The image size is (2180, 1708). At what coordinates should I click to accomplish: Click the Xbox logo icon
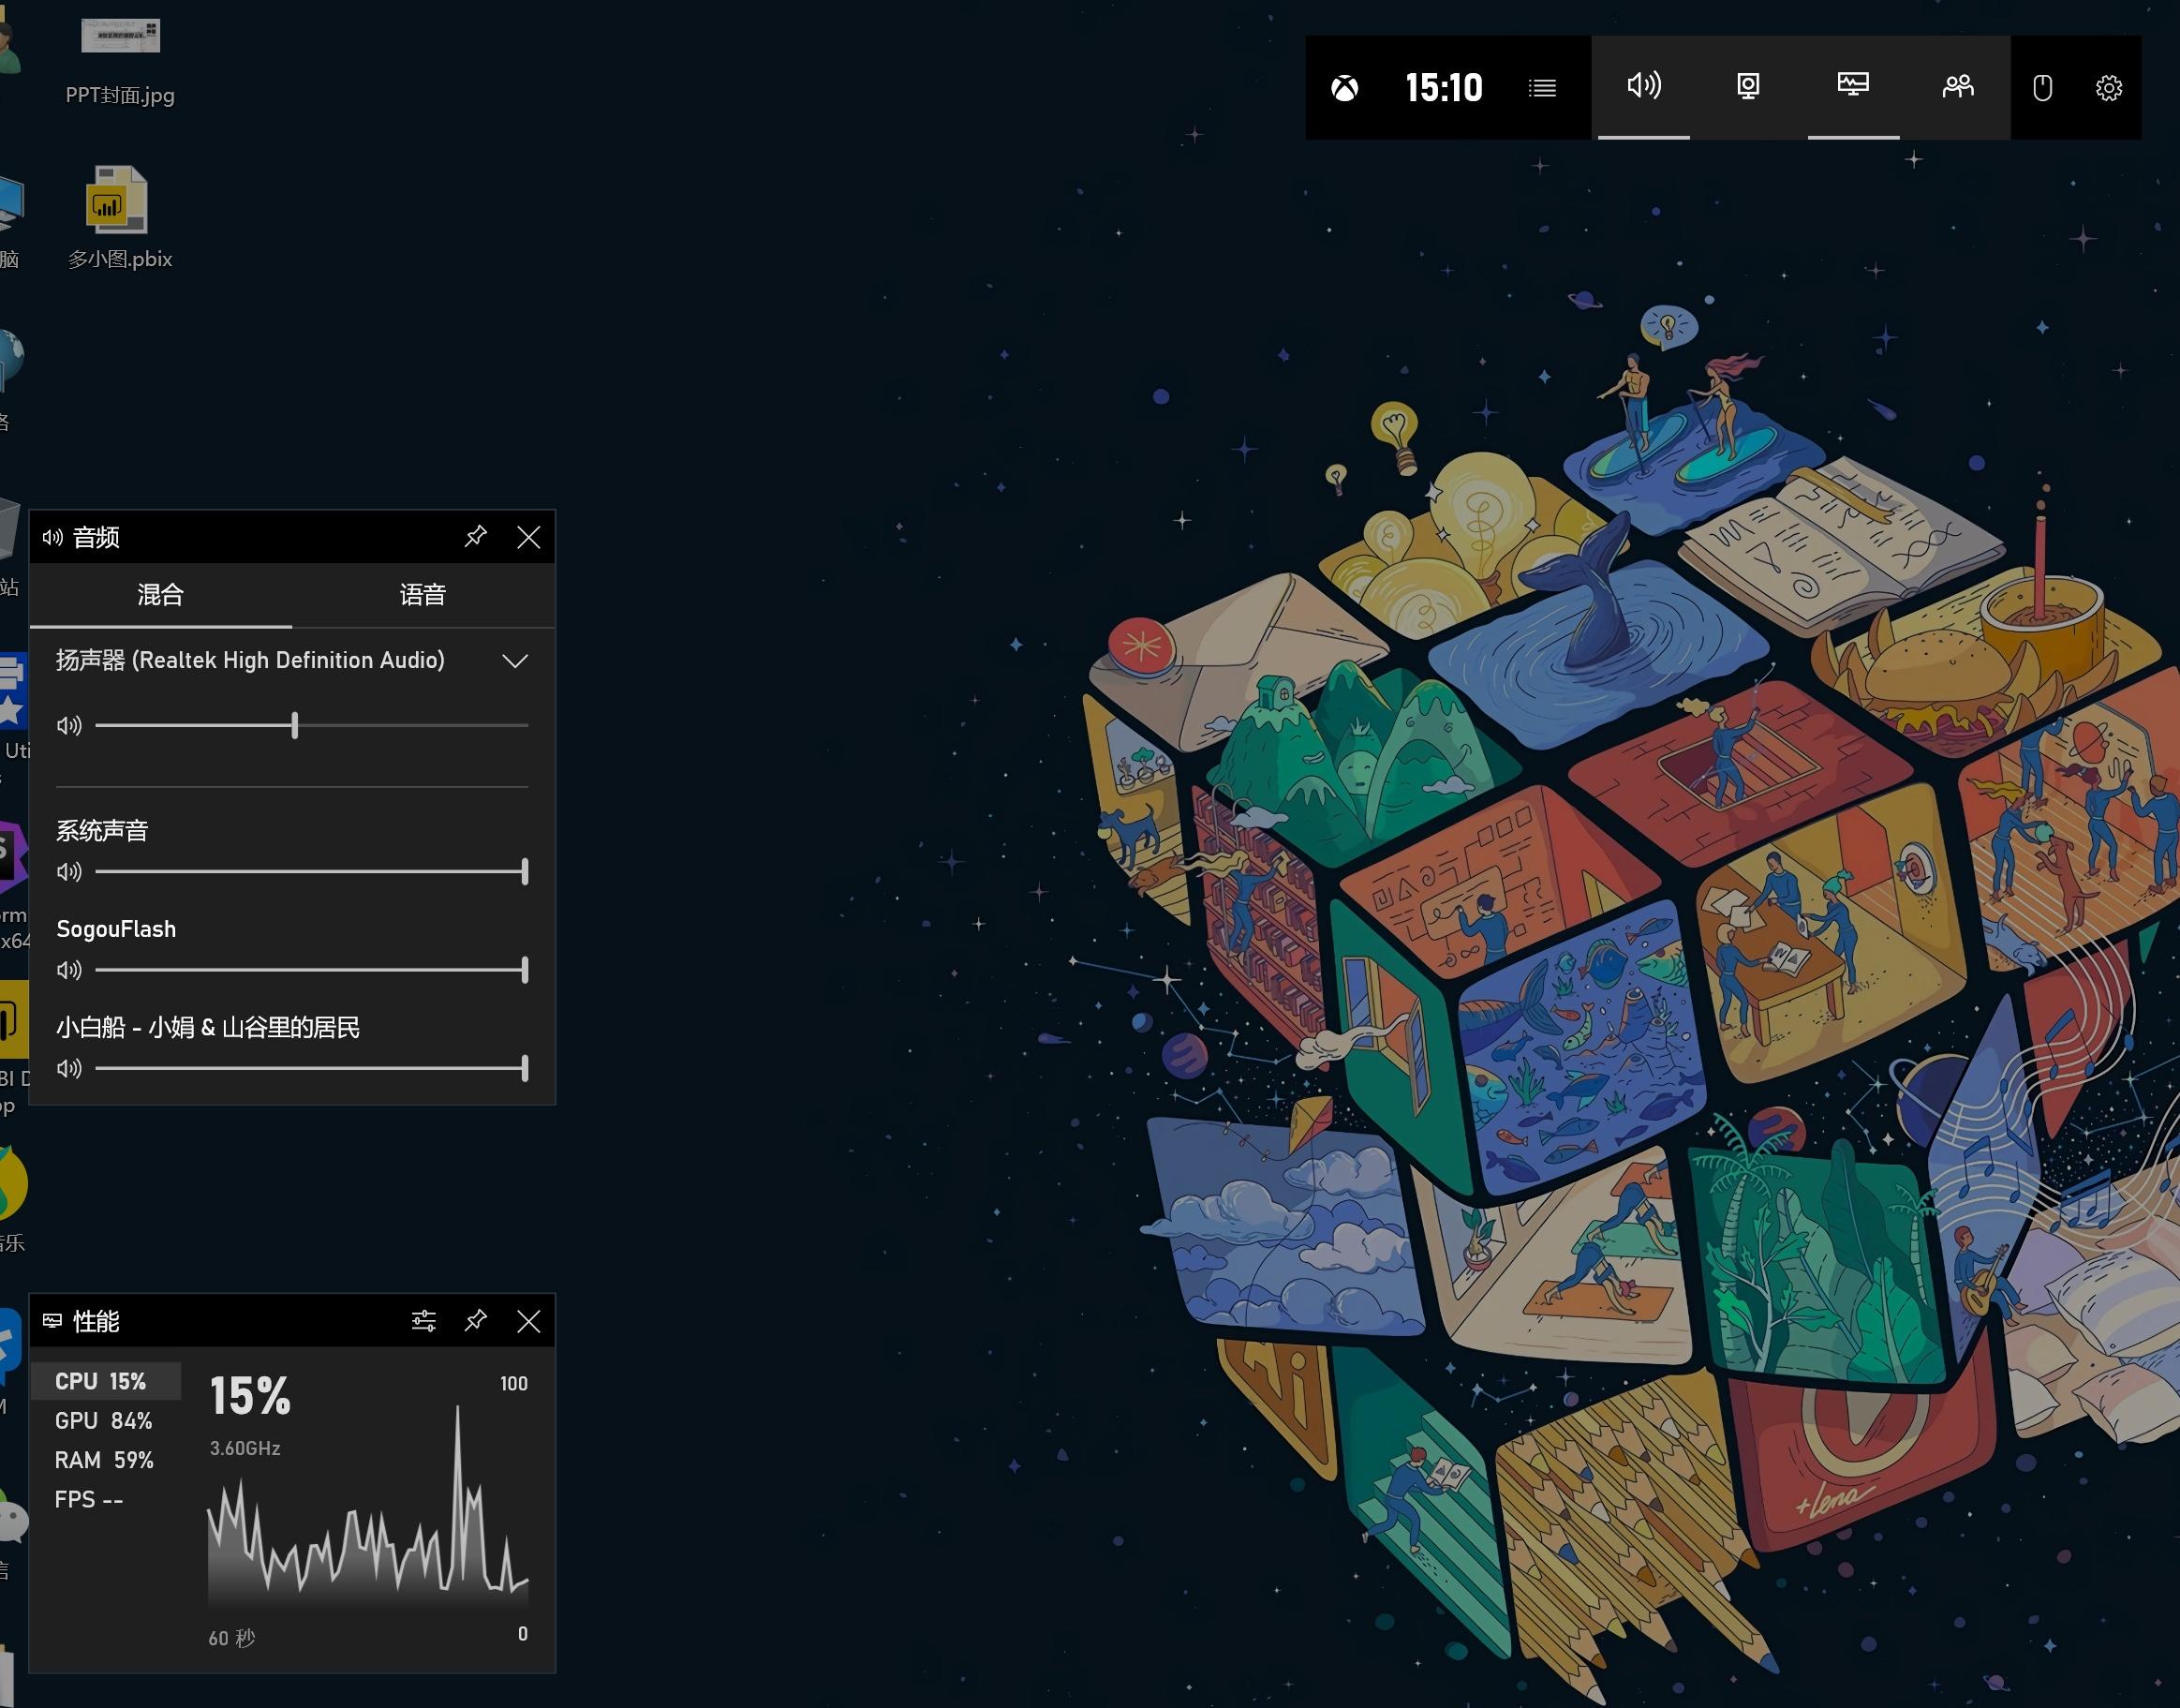click(x=1344, y=88)
